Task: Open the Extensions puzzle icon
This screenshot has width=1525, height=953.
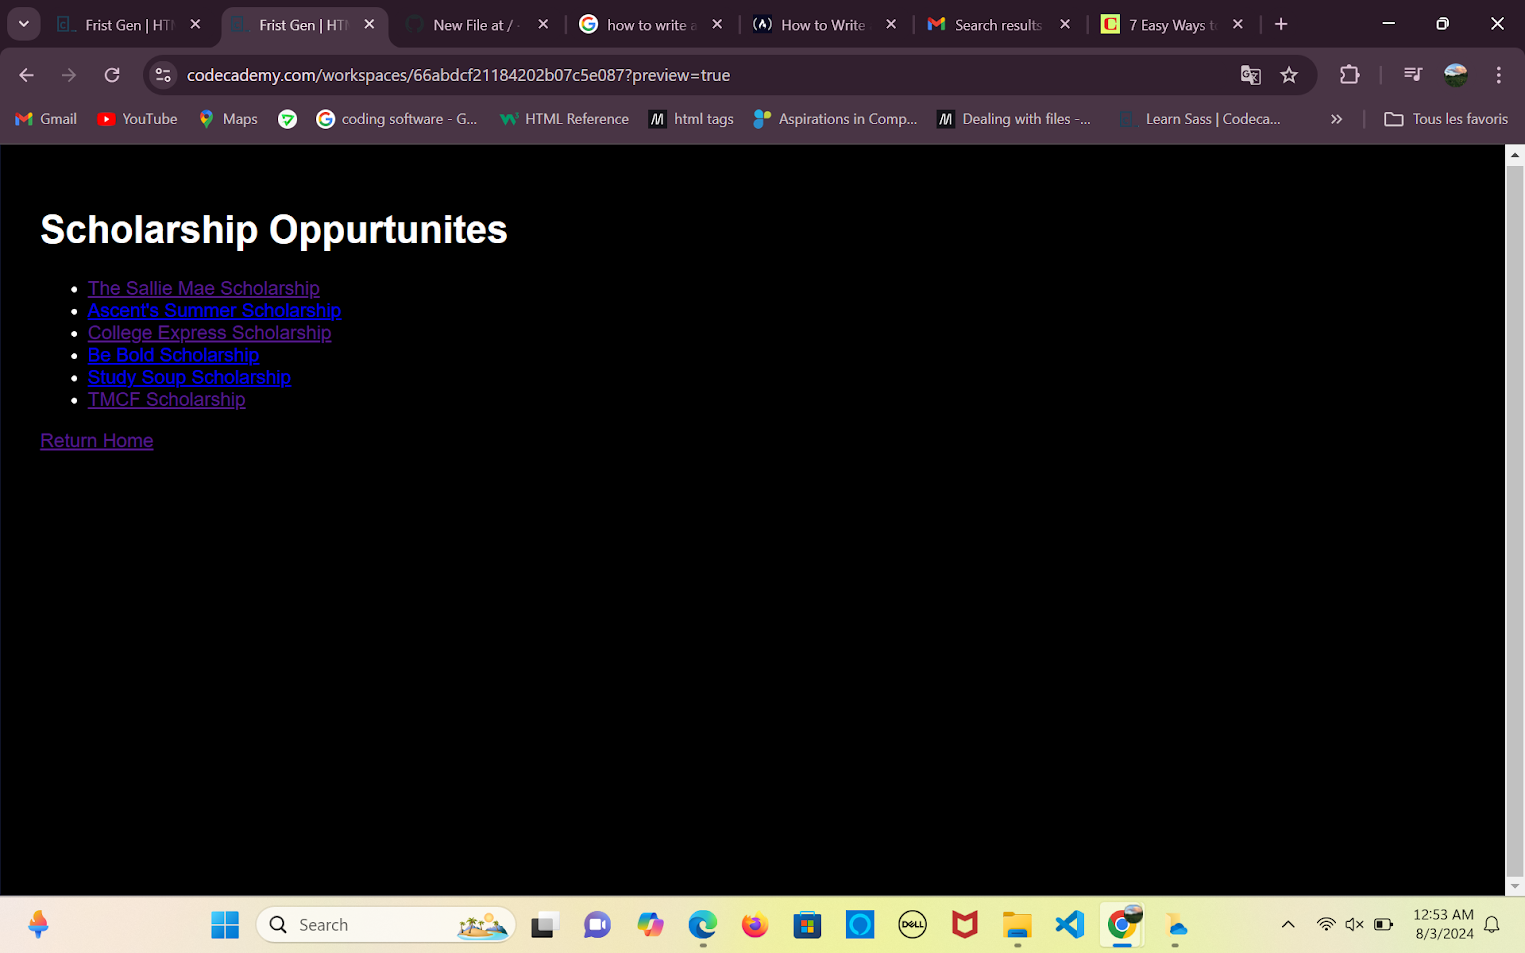Action: [1350, 75]
